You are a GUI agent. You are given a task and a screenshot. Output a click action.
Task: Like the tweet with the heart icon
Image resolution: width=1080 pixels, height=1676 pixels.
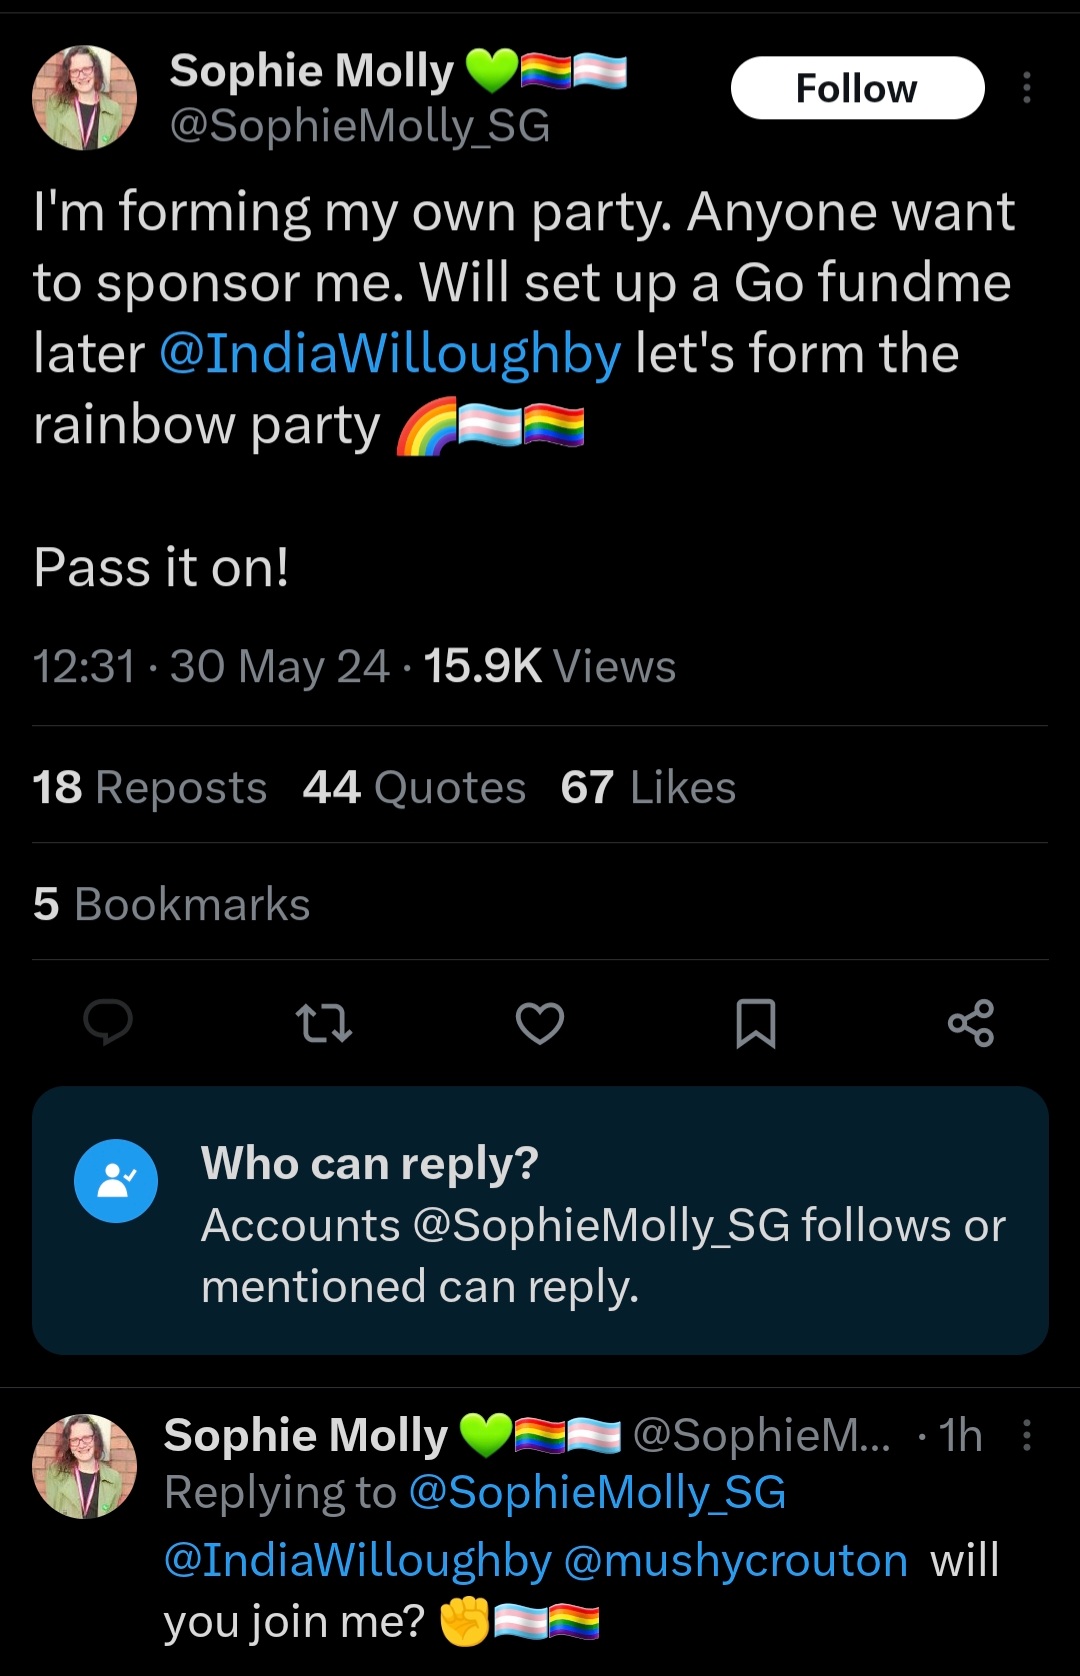pyautogui.click(x=540, y=1023)
